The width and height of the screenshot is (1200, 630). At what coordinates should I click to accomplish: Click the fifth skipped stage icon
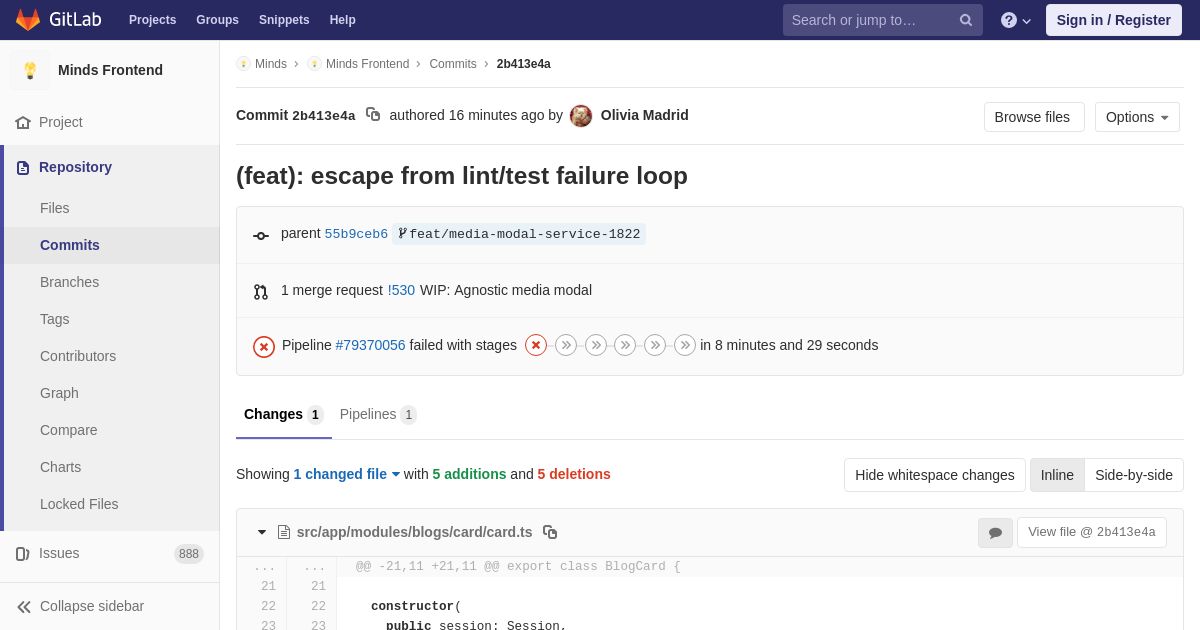tap(655, 345)
